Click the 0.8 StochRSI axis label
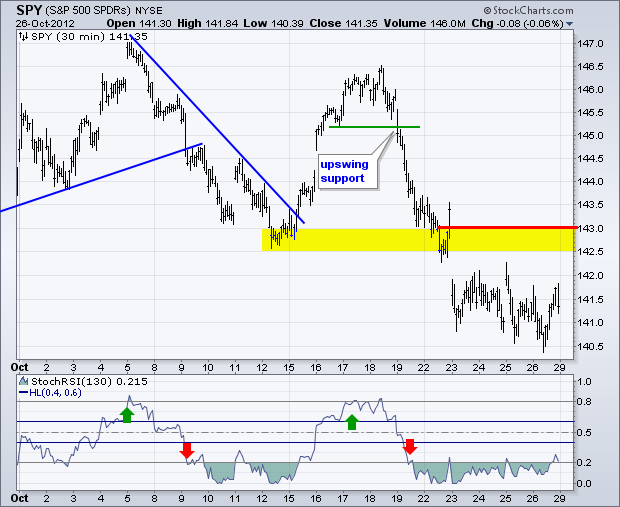This screenshot has height=507, width=620. [584, 402]
